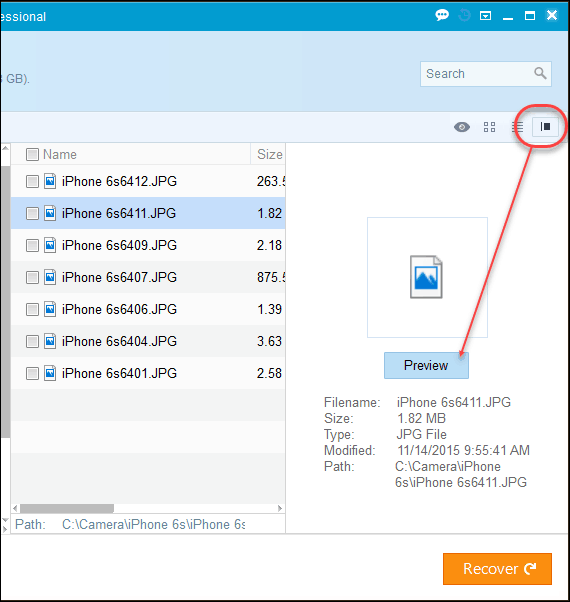
Task: Switch to thumbnail grid view
Action: pyautogui.click(x=489, y=127)
